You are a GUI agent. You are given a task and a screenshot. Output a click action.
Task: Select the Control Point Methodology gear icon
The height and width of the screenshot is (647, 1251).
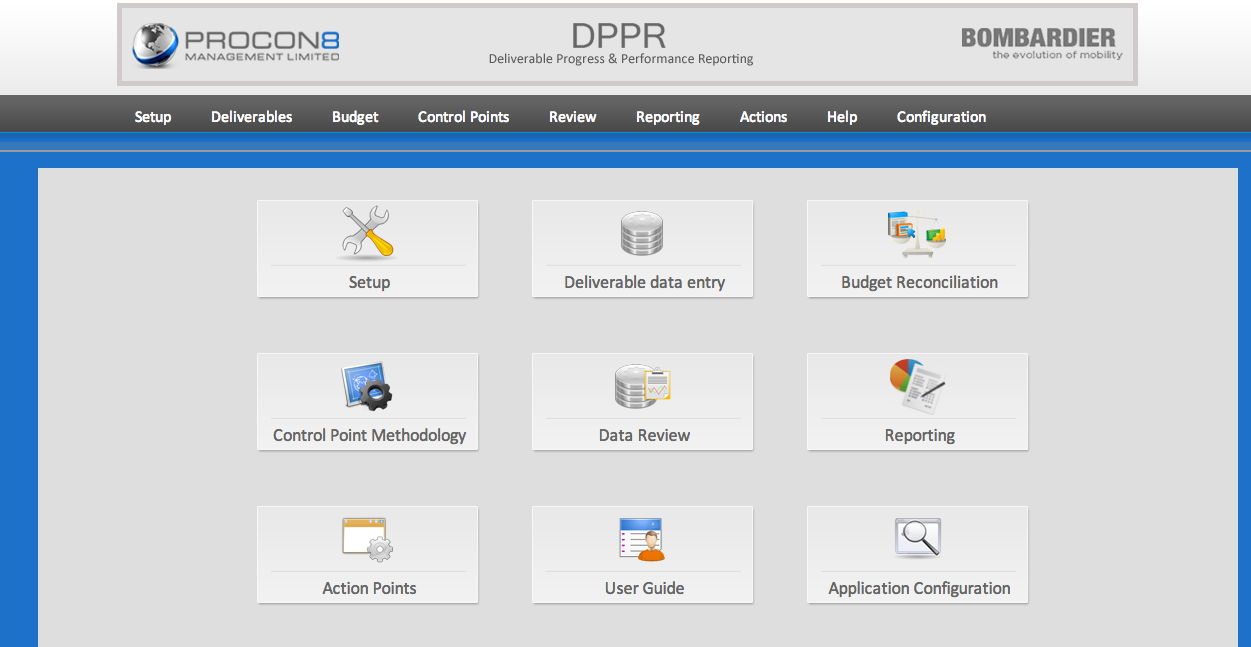pos(367,387)
